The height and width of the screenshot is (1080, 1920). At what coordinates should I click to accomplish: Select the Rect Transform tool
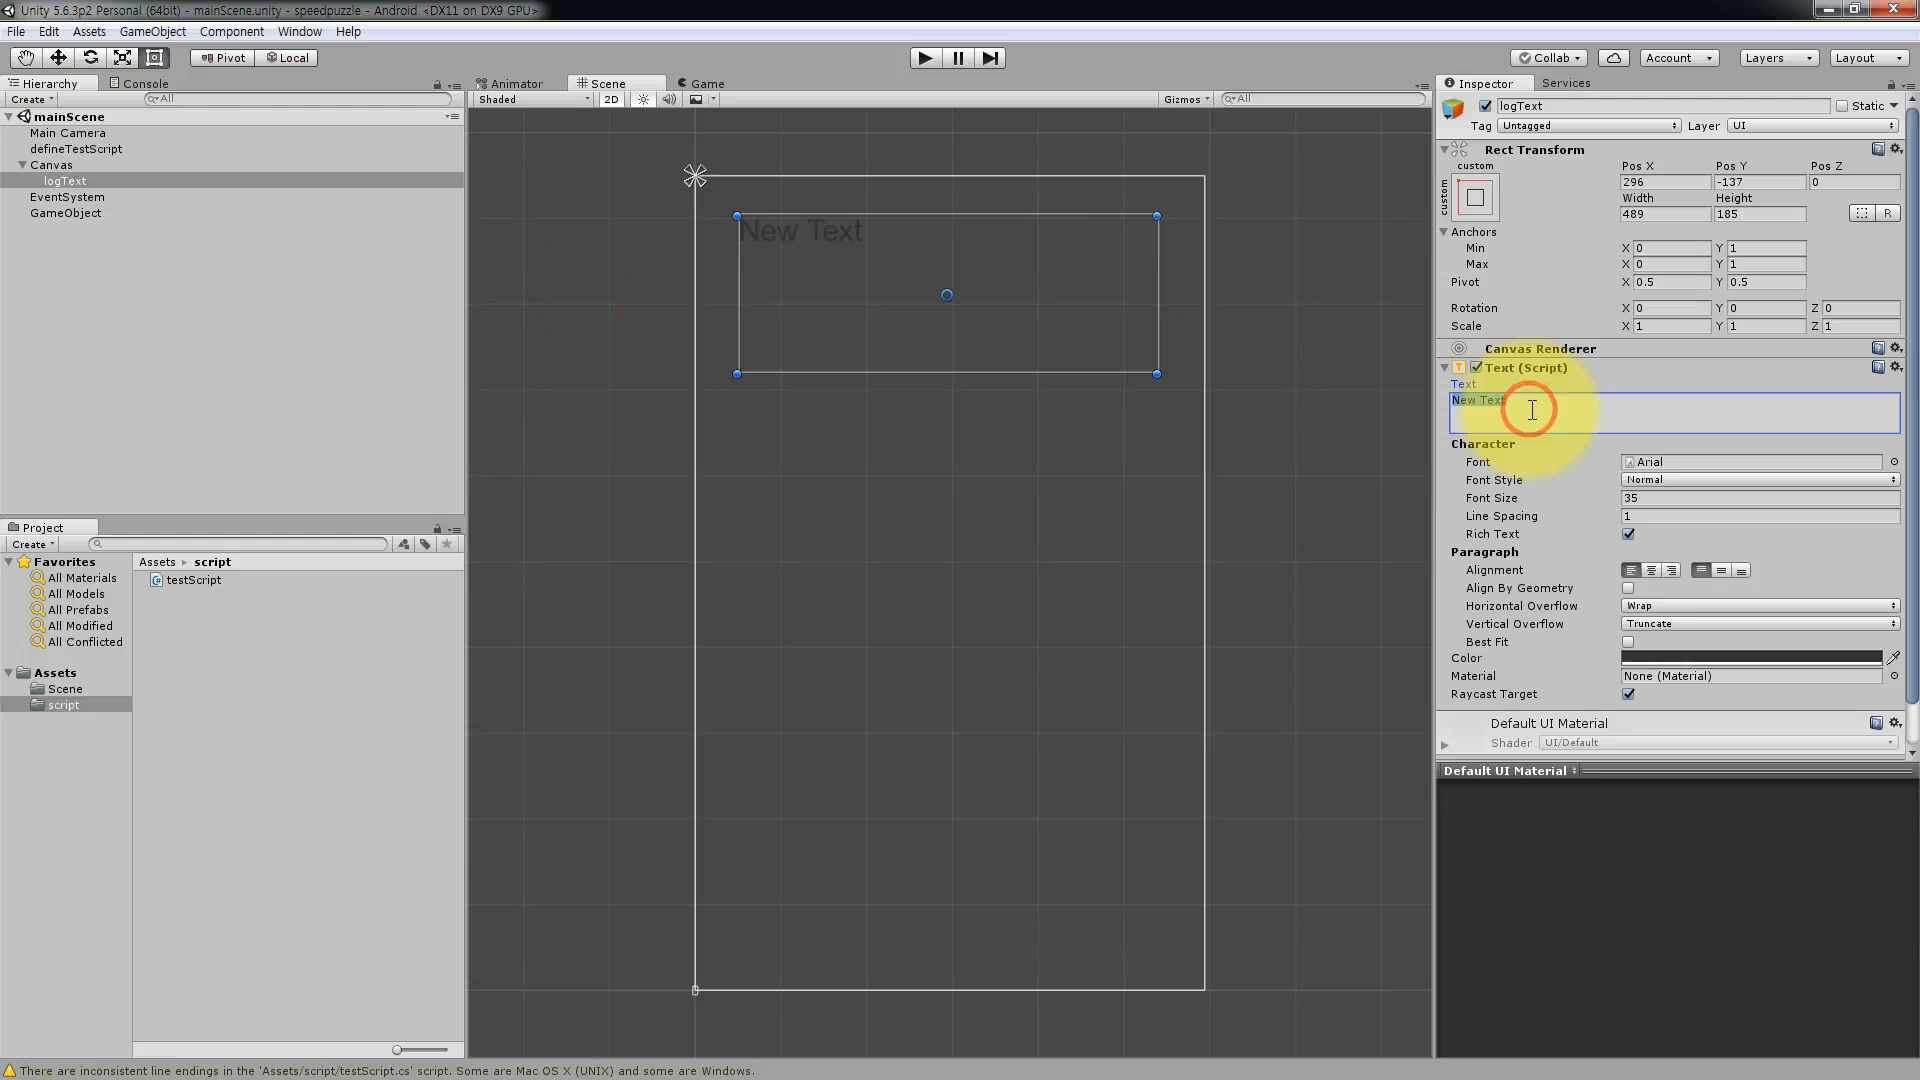click(154, 58)
